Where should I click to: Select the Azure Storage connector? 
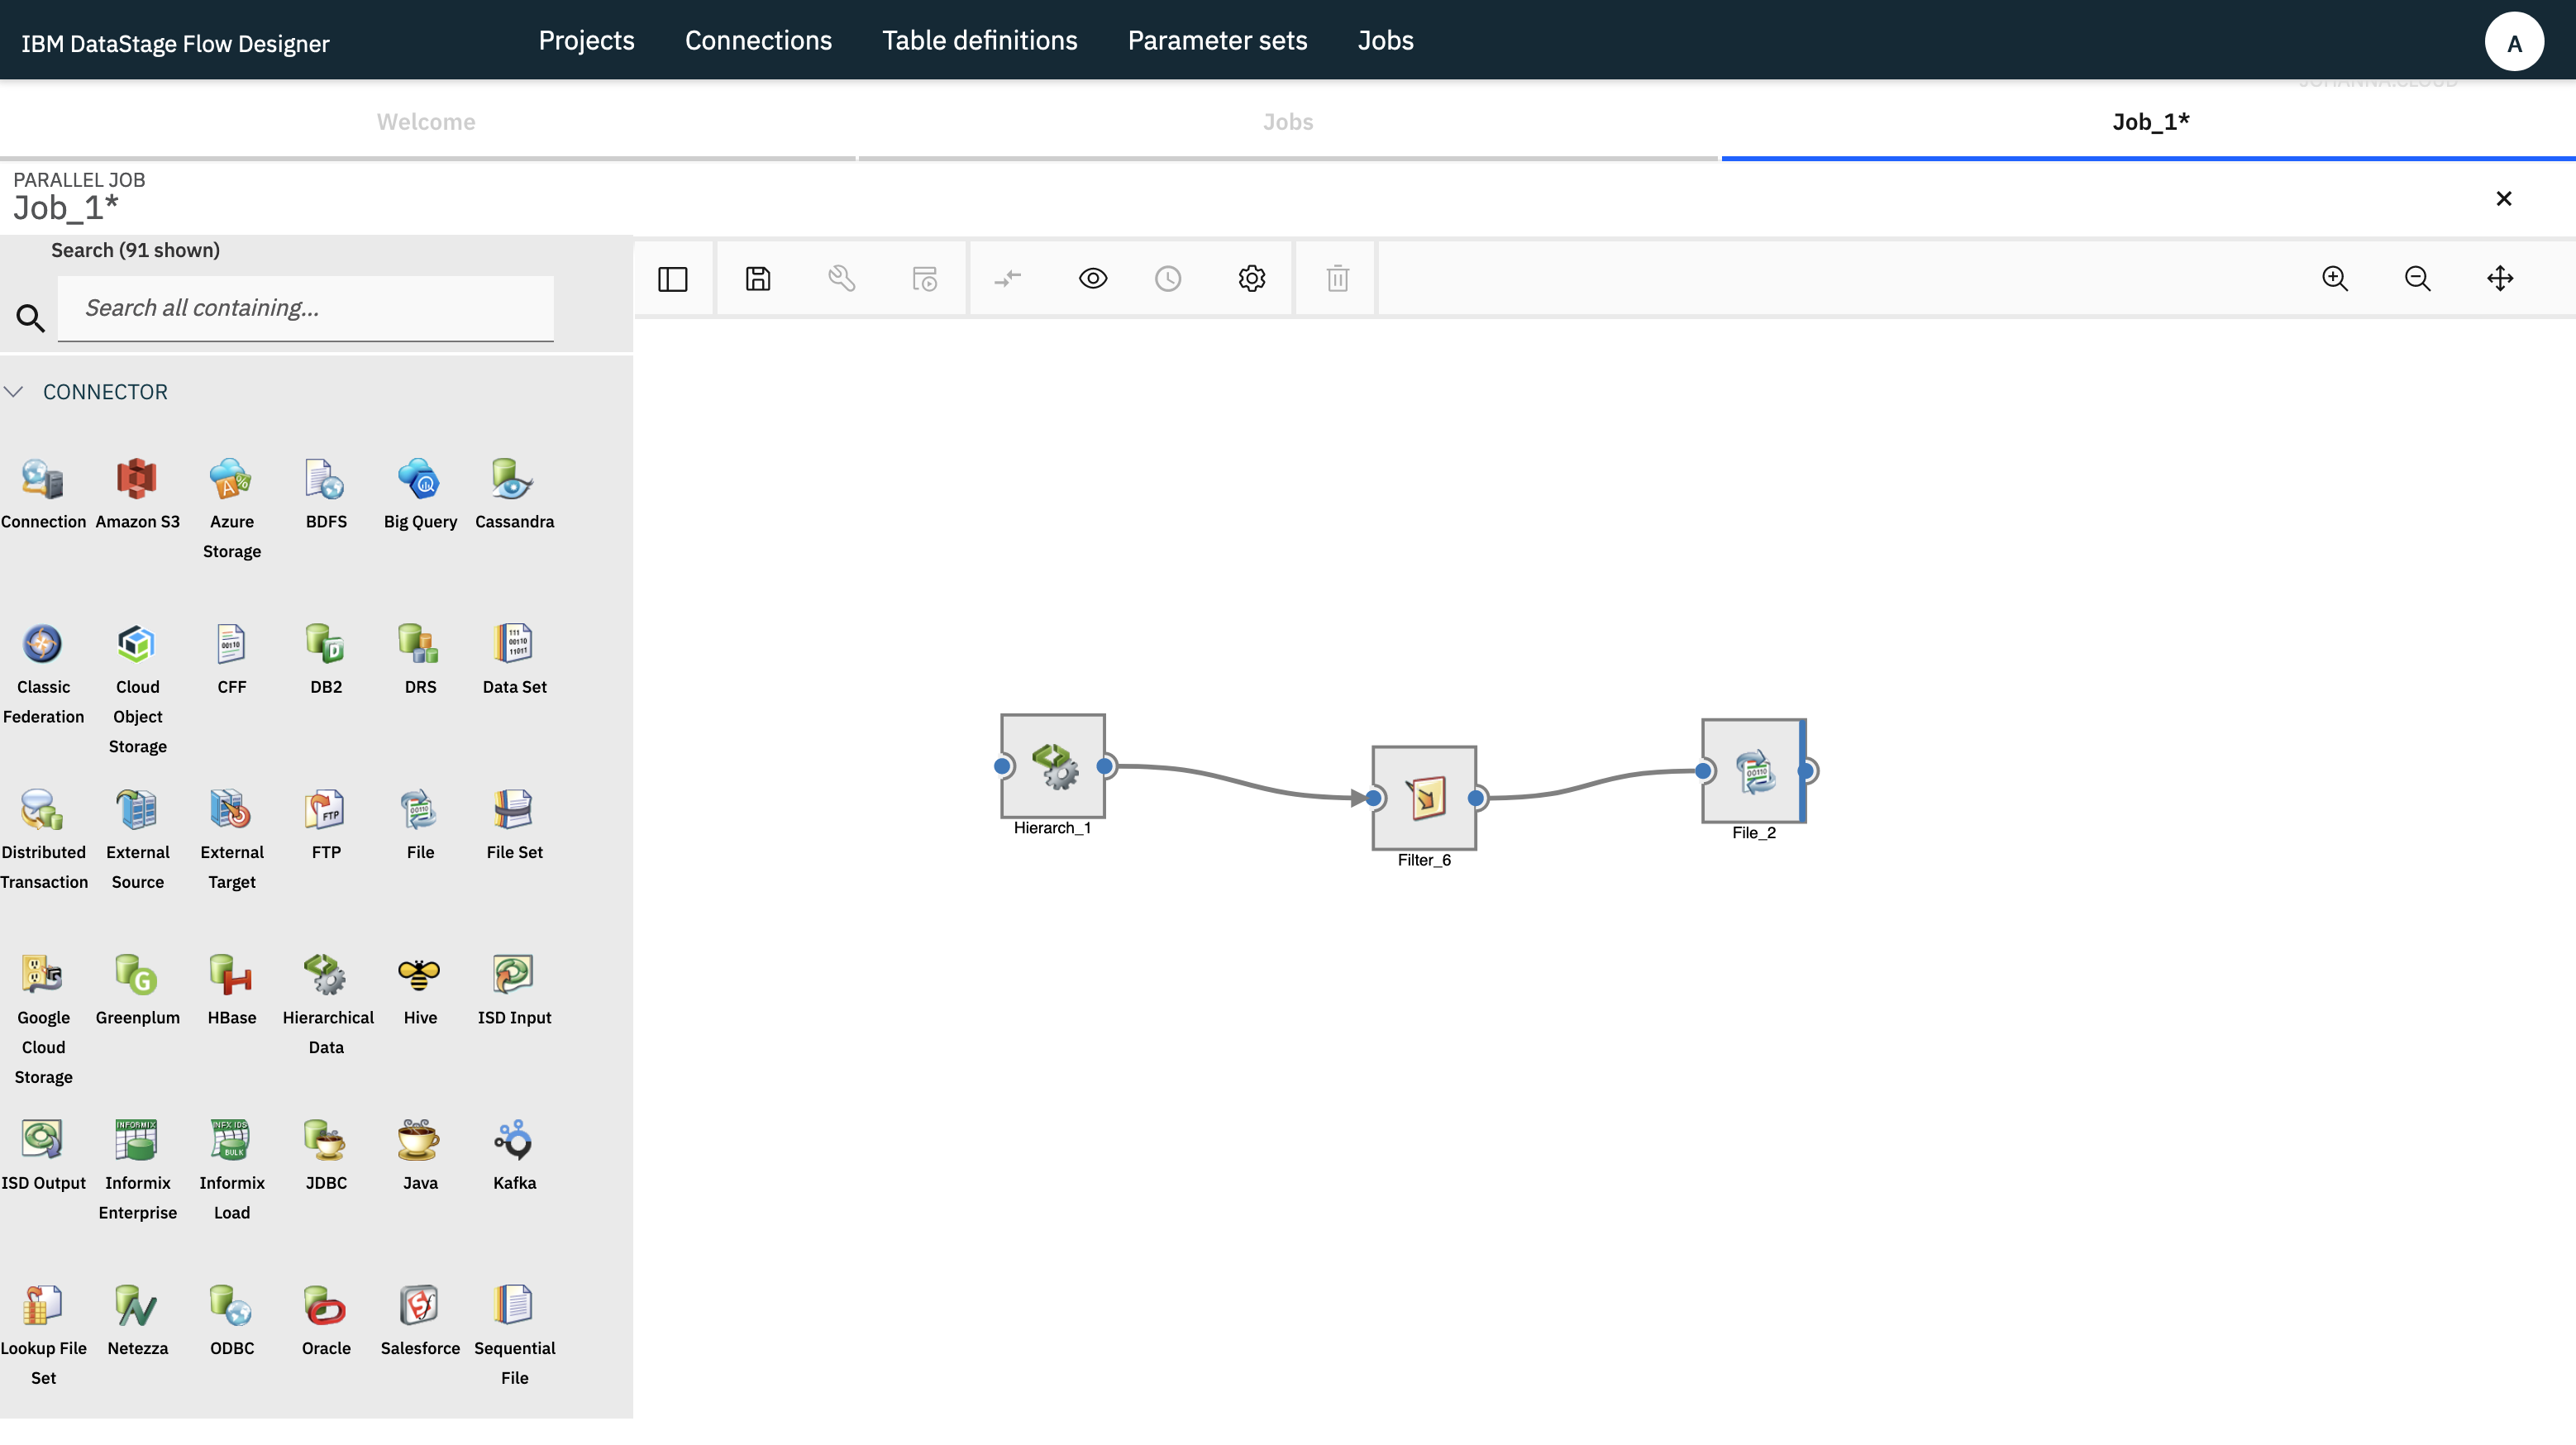point(231,479)
